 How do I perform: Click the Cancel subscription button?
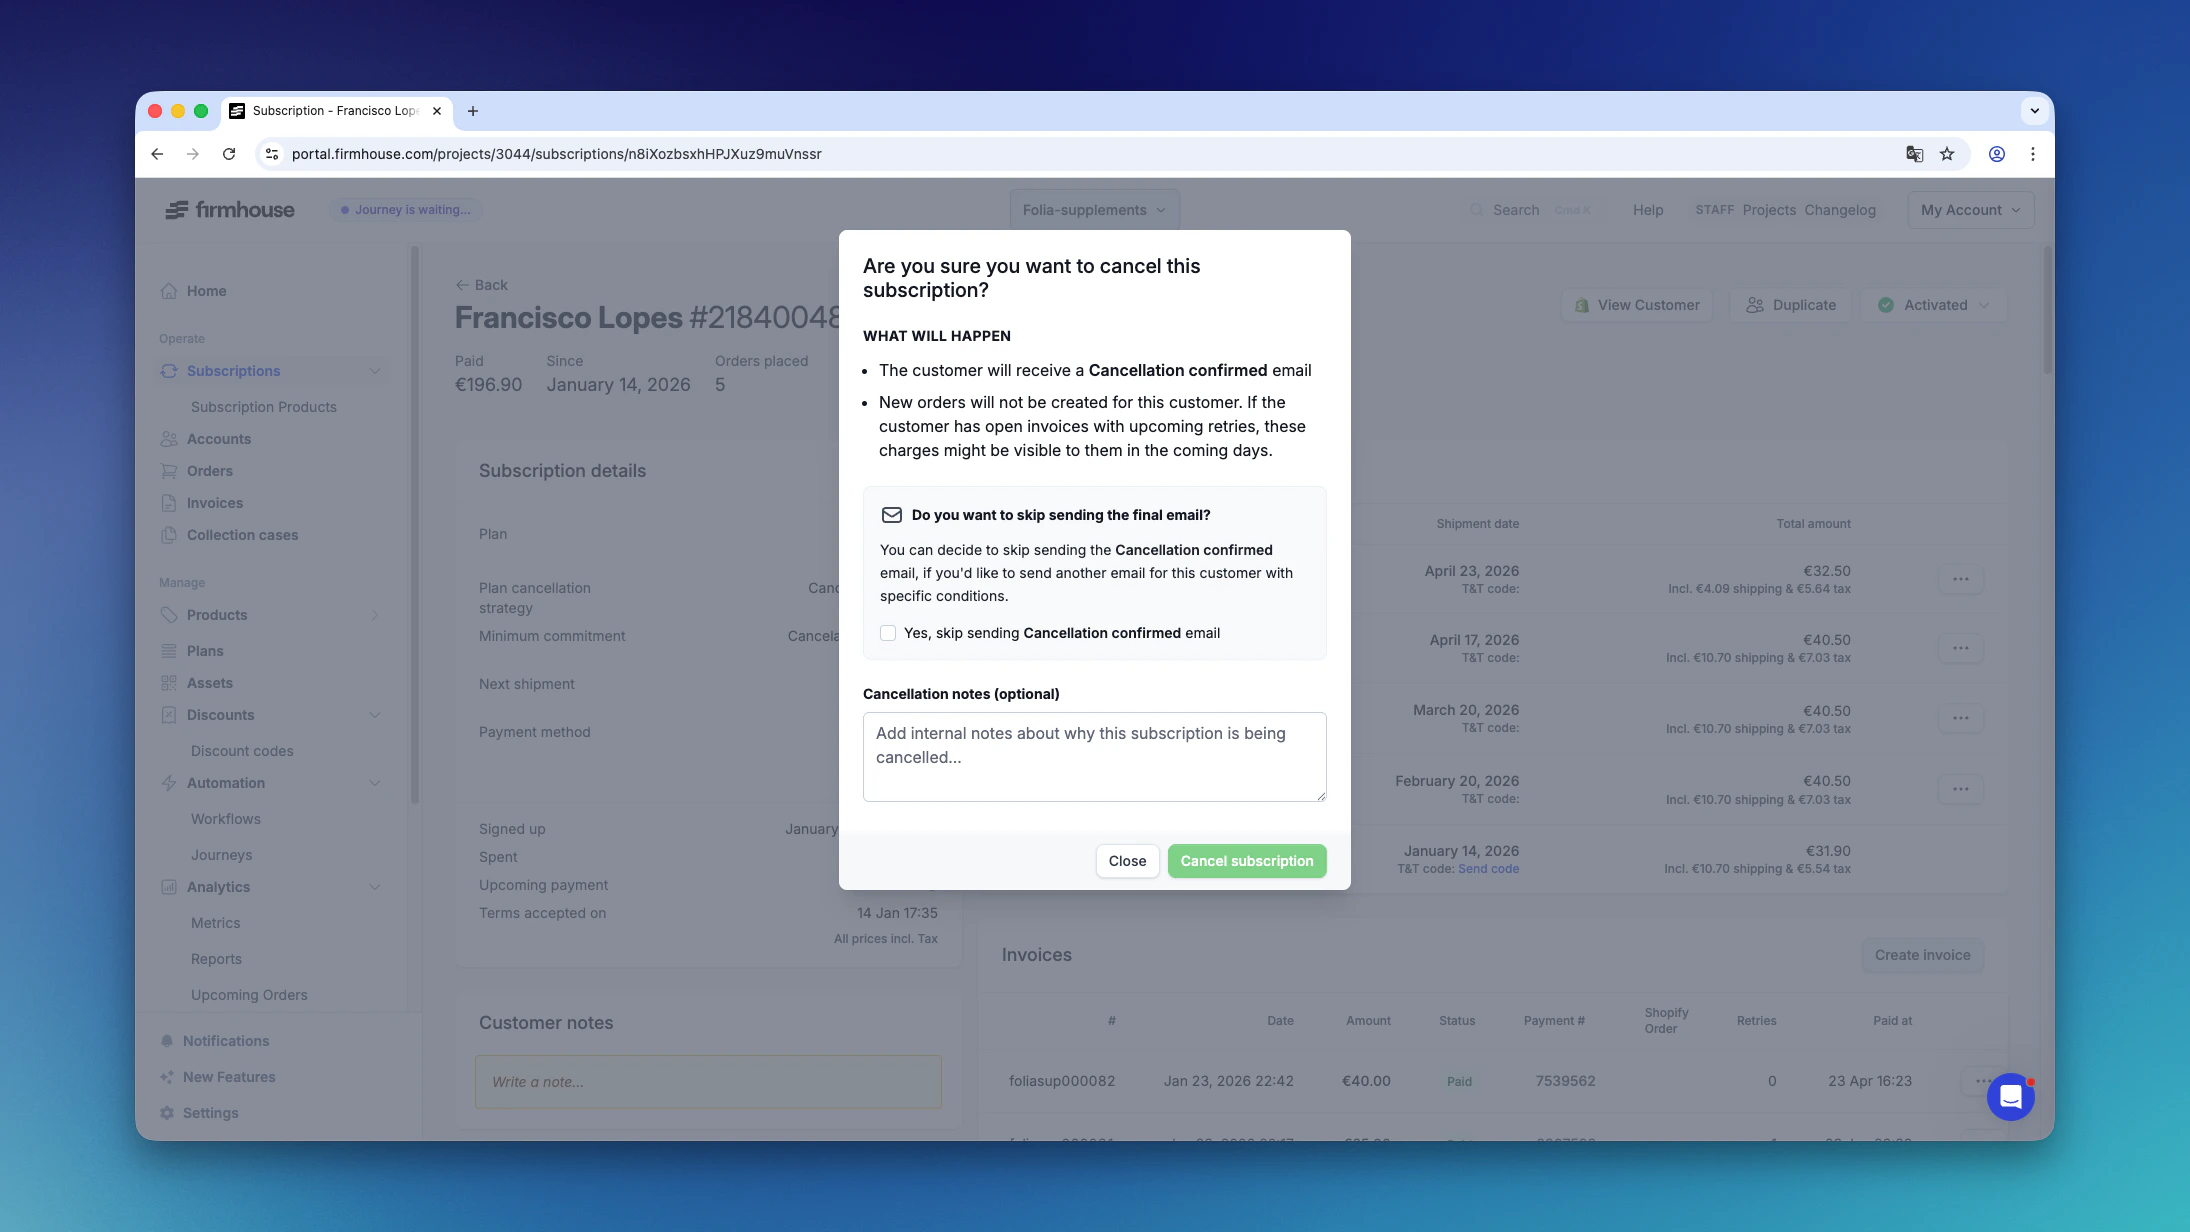[1247, 861]
